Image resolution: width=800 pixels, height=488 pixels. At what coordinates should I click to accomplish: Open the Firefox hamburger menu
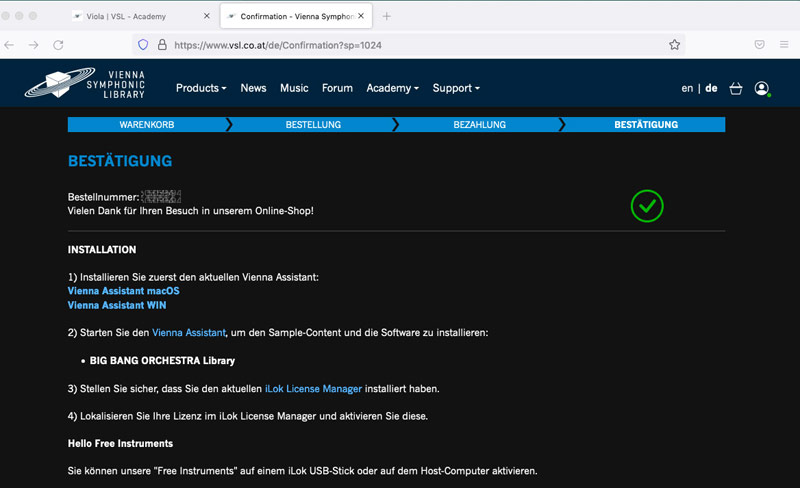click(784, 45)
